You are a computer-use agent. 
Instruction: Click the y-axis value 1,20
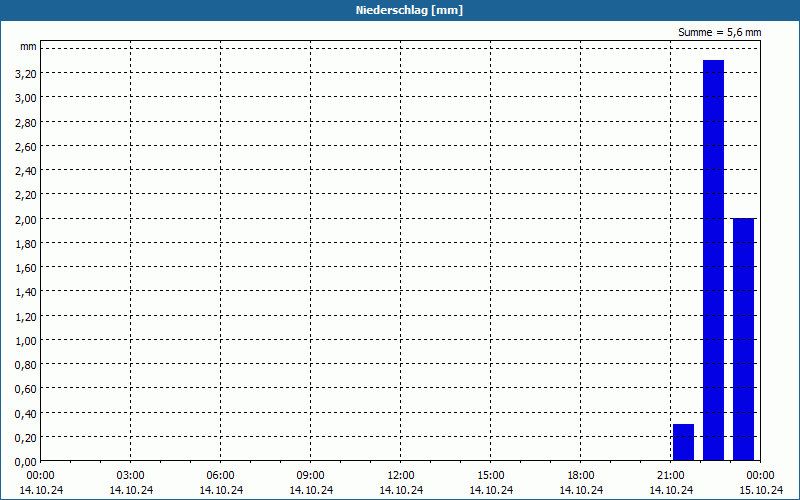[x=26, y=317]
